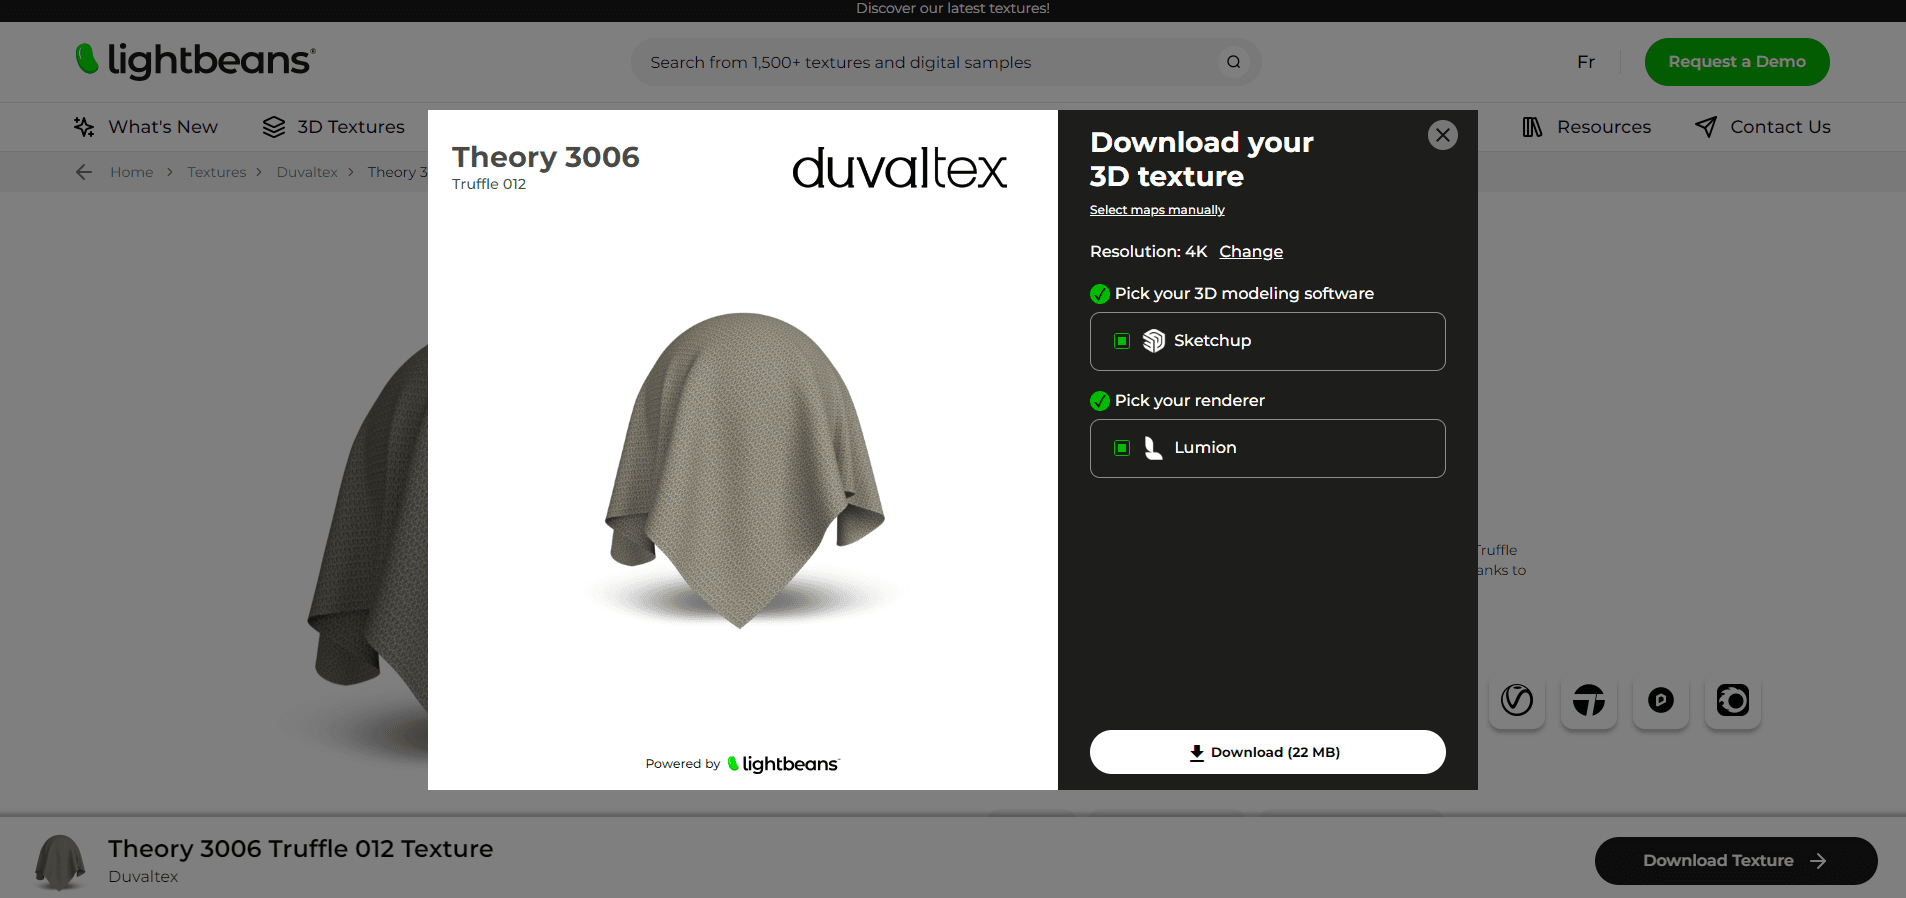Click the fabric thumbnail in bottom bar

(60, 862)
